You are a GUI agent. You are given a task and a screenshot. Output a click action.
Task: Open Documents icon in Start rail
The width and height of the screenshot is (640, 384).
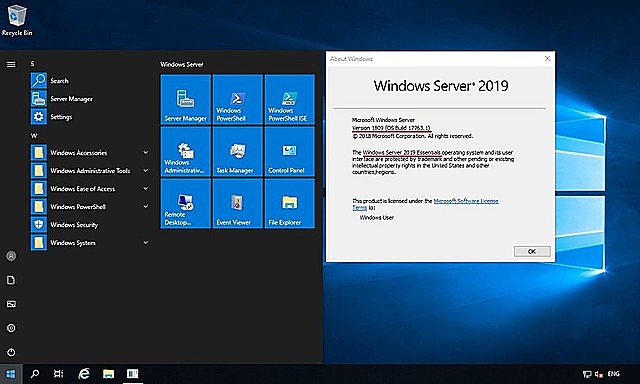click(11, 280)
